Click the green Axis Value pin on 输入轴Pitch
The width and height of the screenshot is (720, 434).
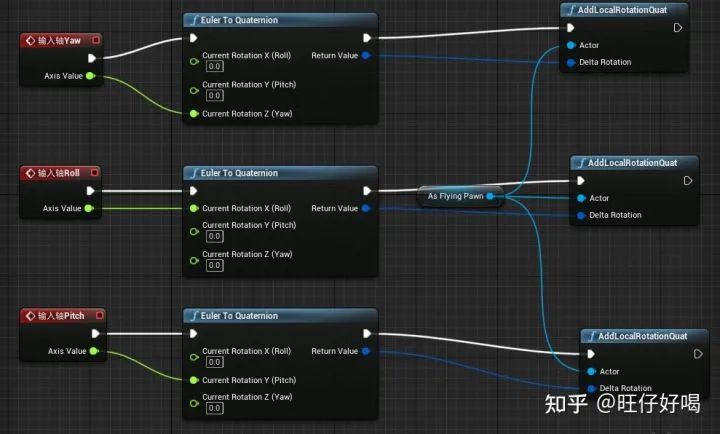(94, 351)
